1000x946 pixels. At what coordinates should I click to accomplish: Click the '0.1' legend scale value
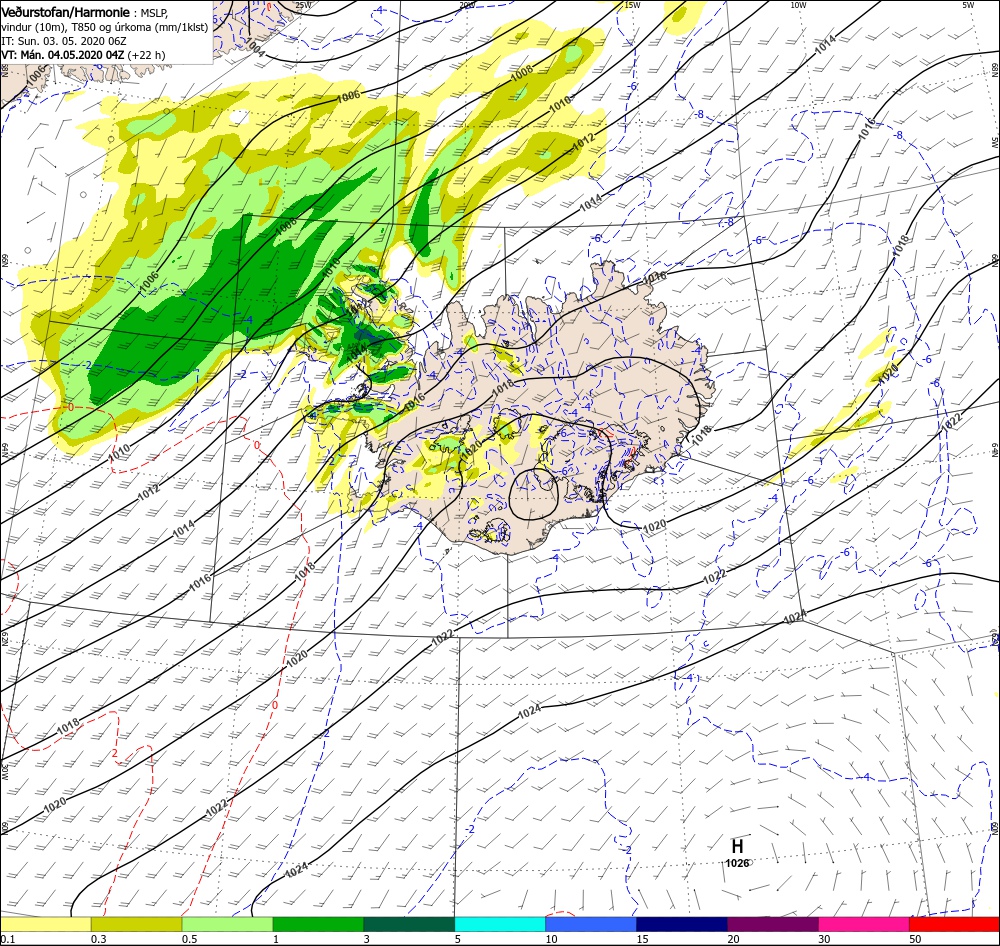pyautogui.click(x=8, y=939)
